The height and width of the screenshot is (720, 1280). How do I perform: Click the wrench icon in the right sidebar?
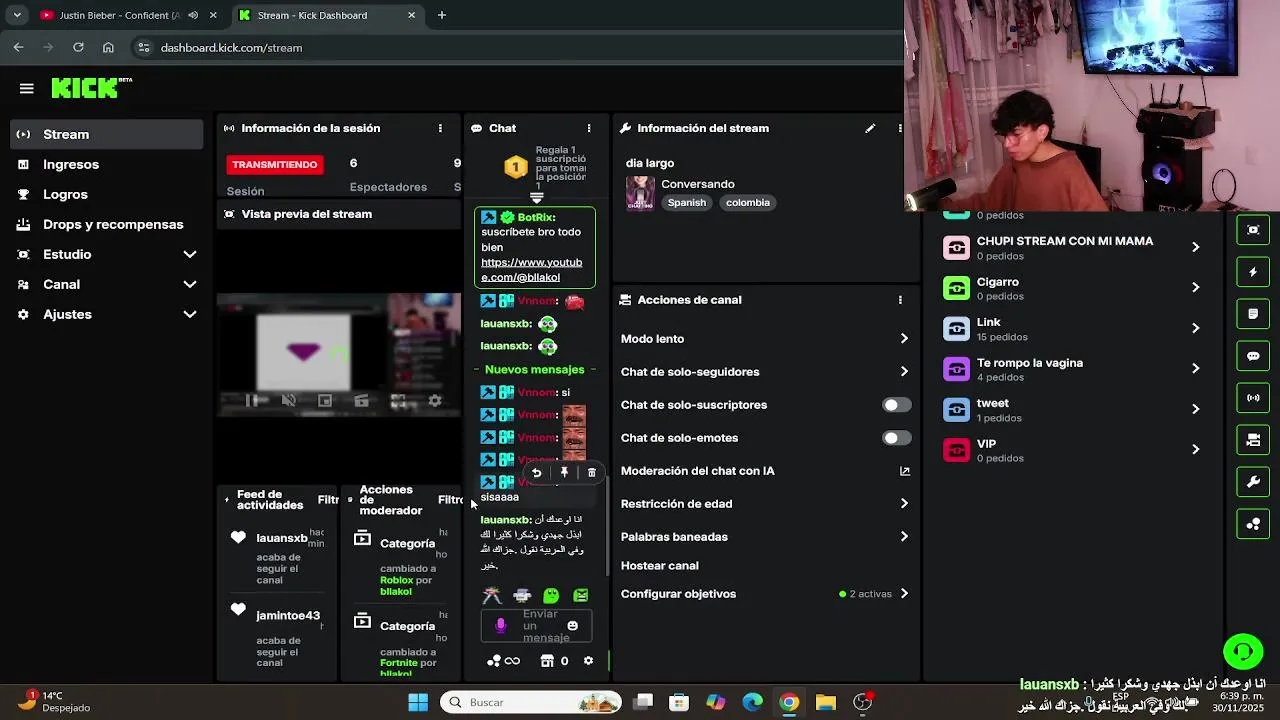(x=1253, y=482)
